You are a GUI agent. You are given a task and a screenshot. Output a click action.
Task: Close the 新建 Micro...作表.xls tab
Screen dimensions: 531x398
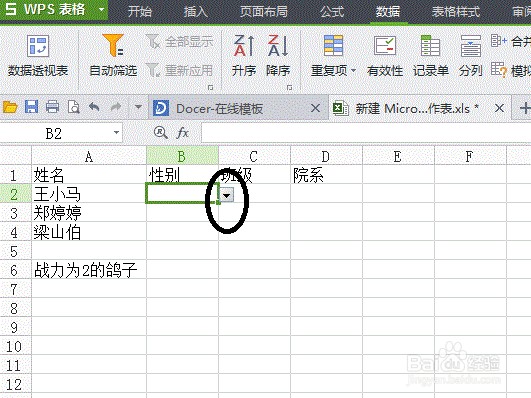(x=499, y=108)
